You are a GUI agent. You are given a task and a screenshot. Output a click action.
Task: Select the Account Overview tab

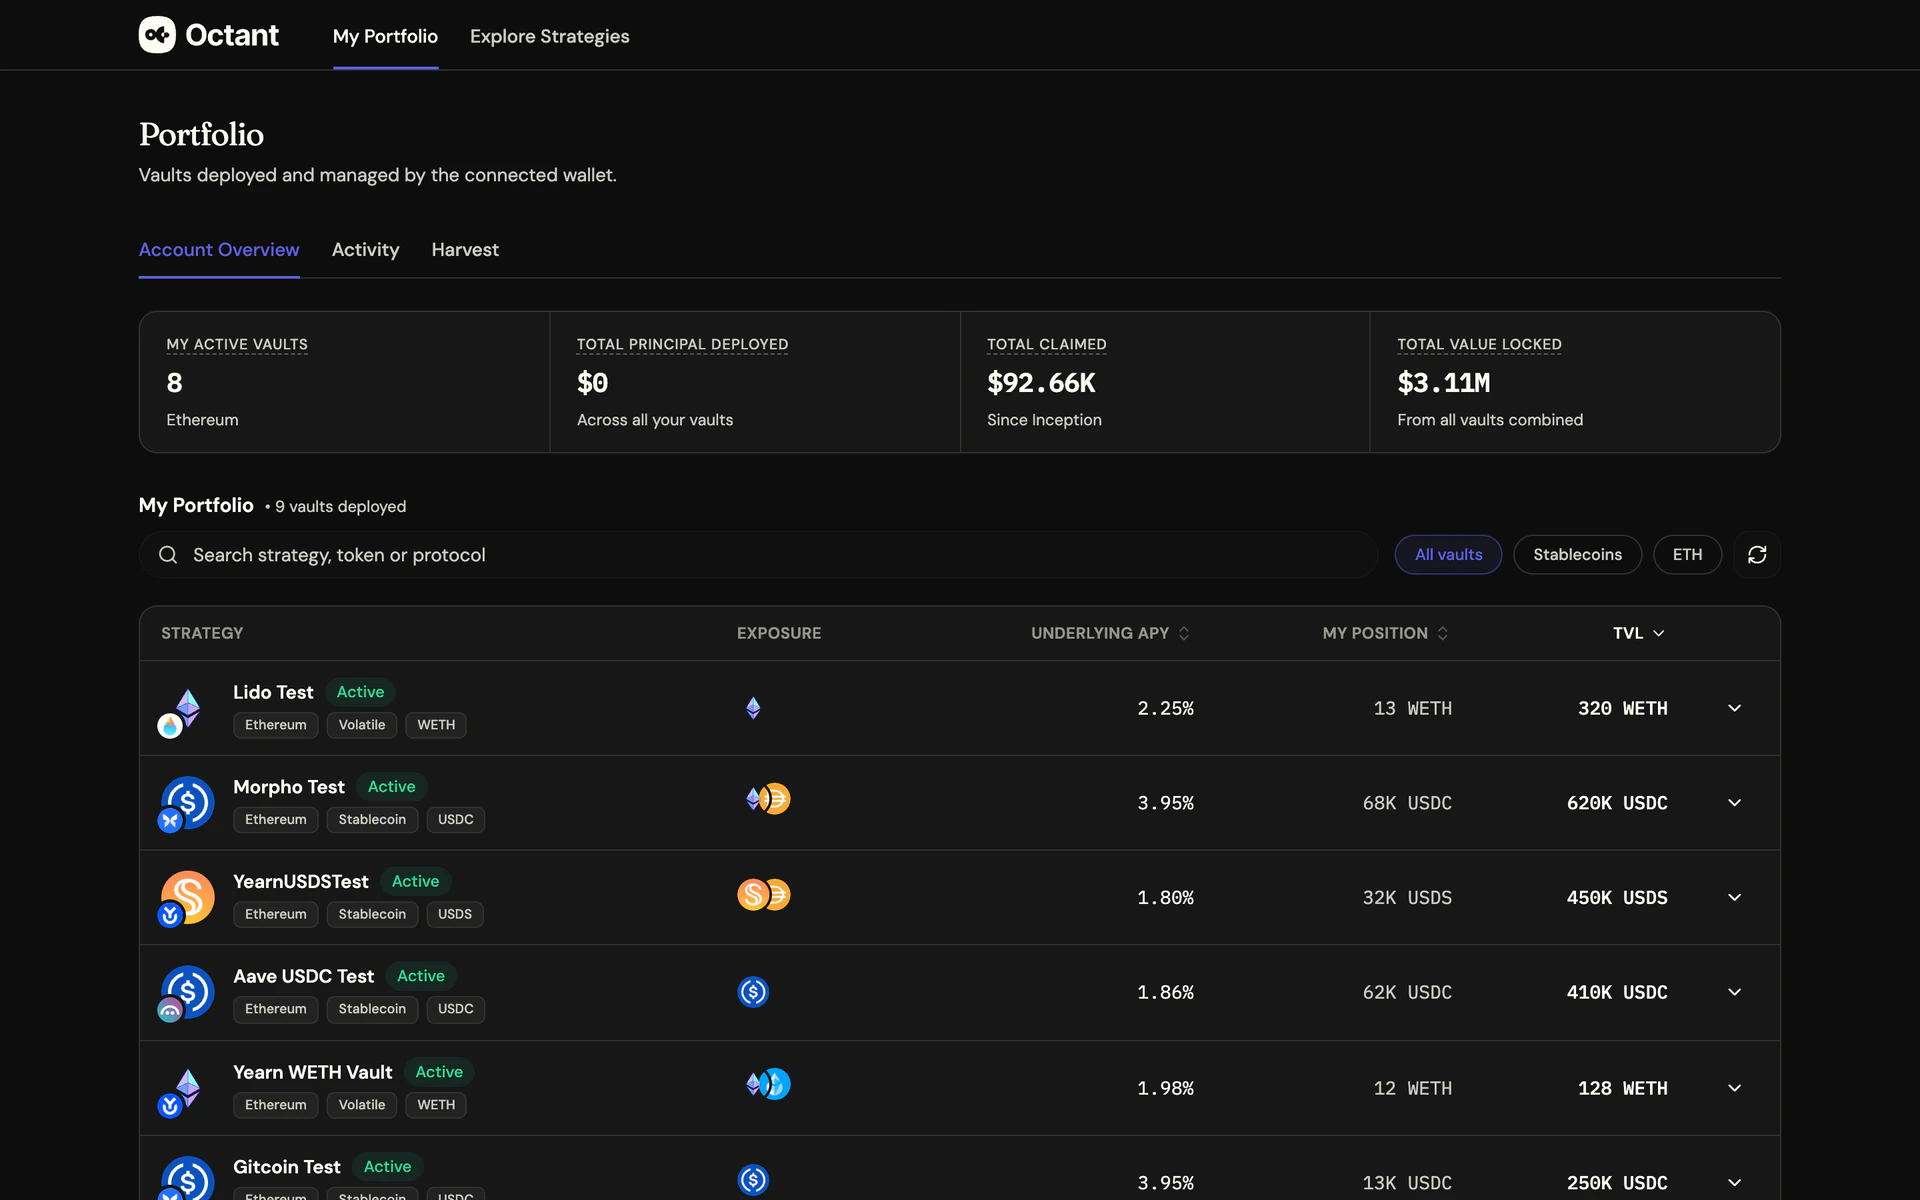[219, 250]
